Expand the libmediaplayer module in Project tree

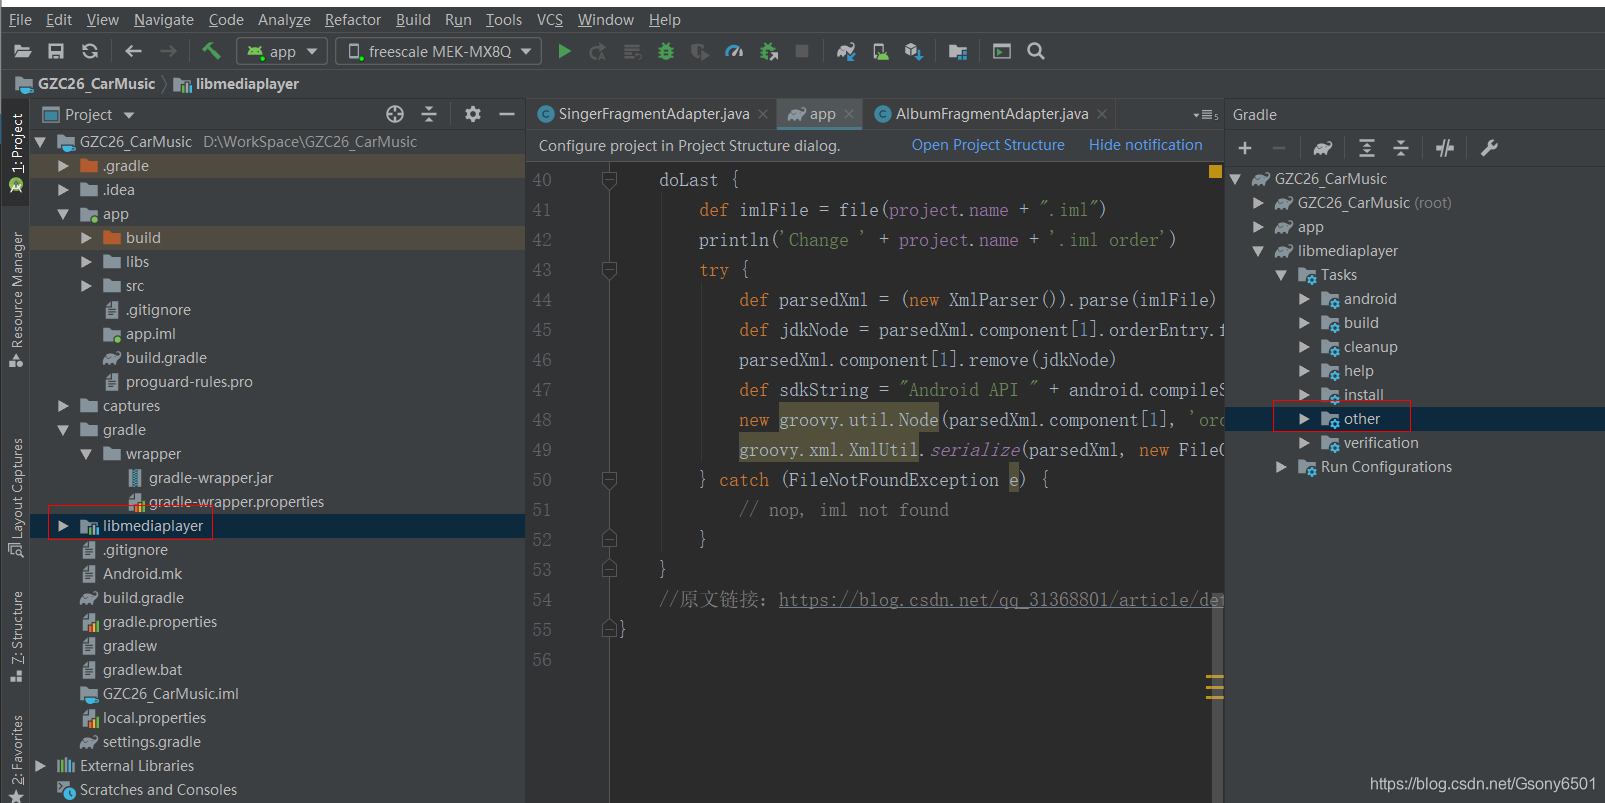point(63,526)
